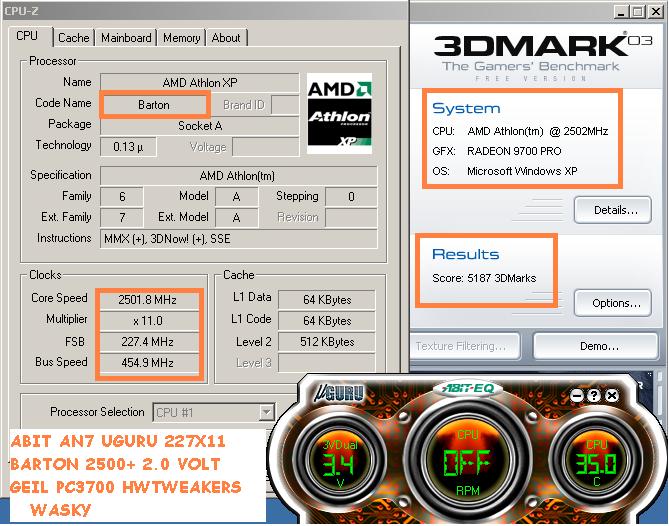The height and width of the screenshot is (526, 669).
Task: Close the uGuru ABIT-EQ panel
Action: (x=612, y=395)
